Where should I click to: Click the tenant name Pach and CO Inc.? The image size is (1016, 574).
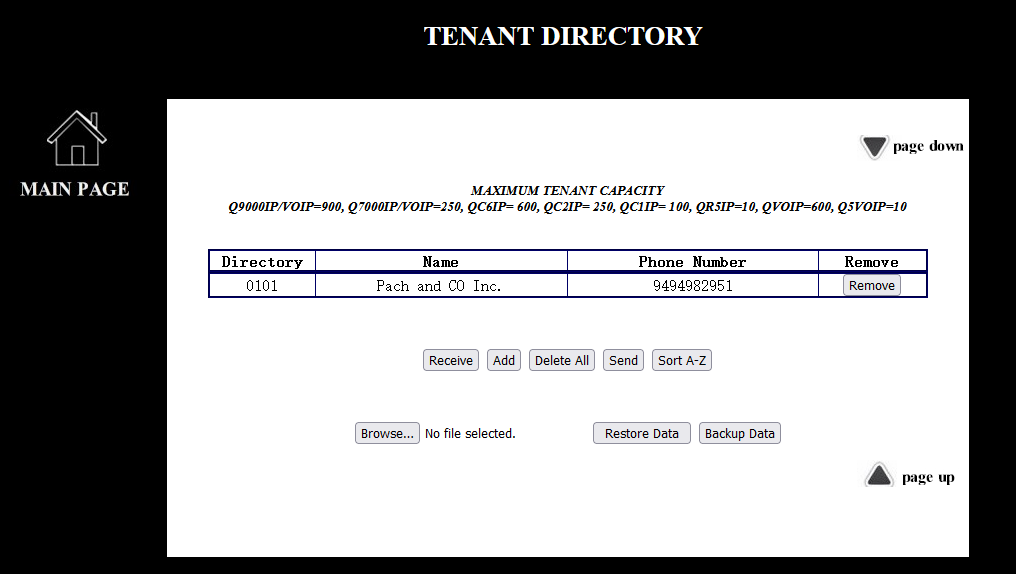[440, 286]
